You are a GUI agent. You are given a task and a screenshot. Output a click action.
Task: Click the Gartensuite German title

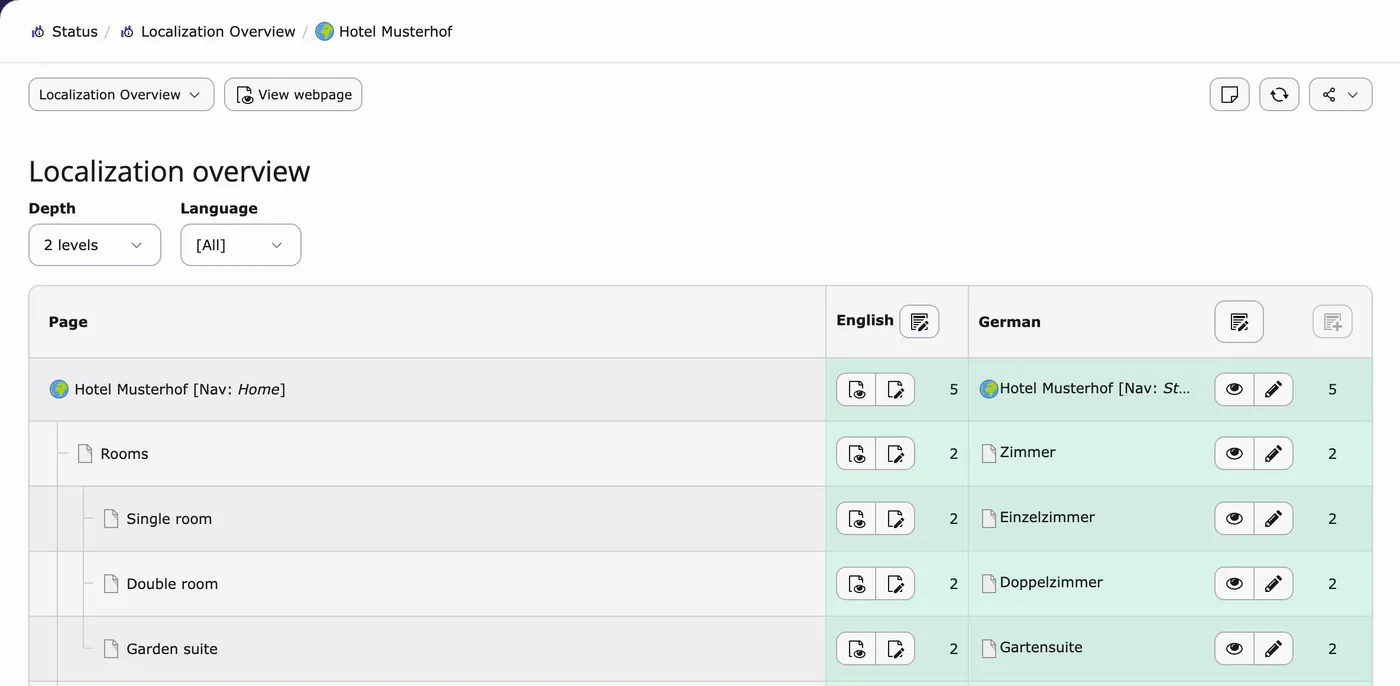[1041, 647]
